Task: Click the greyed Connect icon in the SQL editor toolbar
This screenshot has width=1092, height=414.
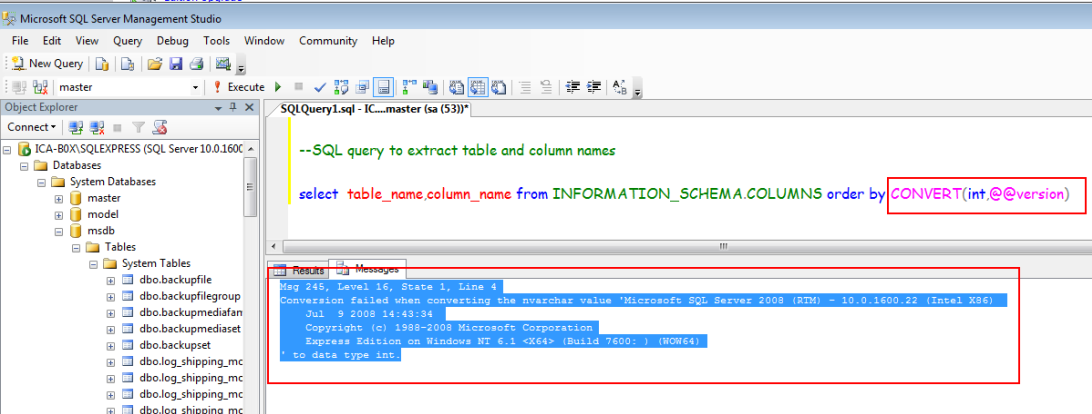Action: pyautogui.click(x=19, y=87)
